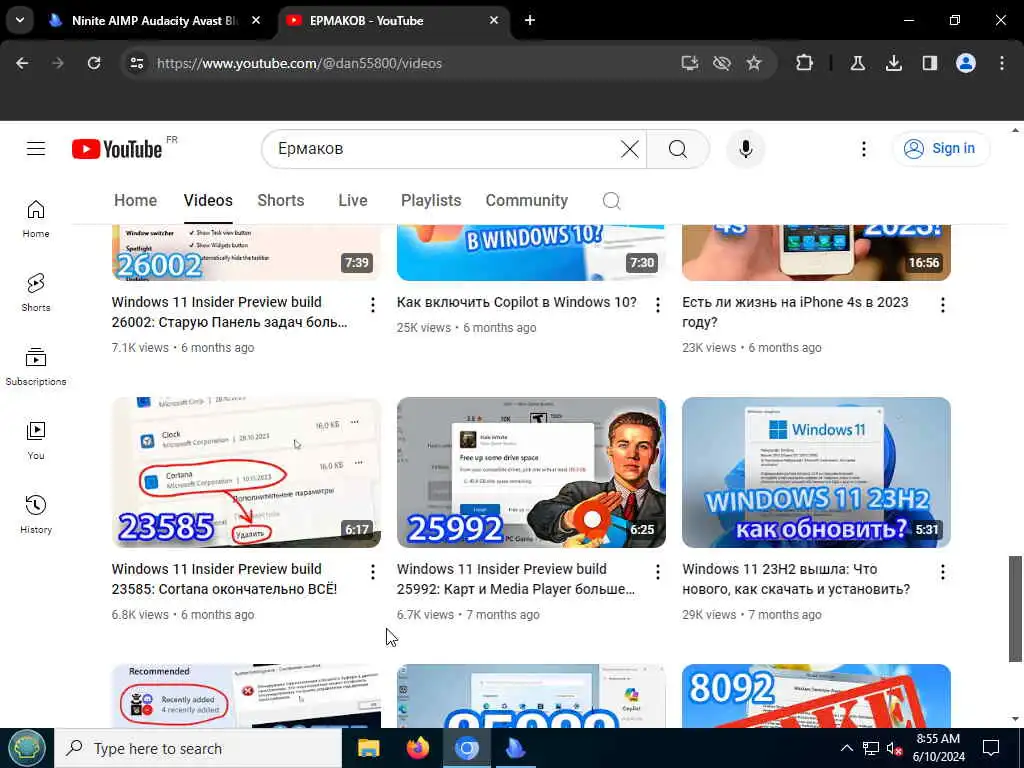1024x768 pixels.
Task: Open options for the build 26002 video
Action: tap(372, 304)
